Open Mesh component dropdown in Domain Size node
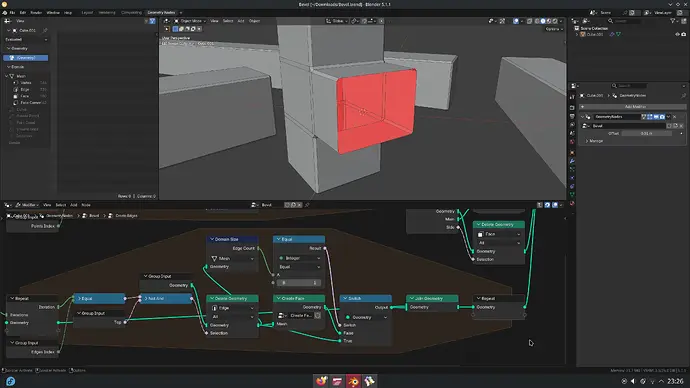 [x=232, y=259]
